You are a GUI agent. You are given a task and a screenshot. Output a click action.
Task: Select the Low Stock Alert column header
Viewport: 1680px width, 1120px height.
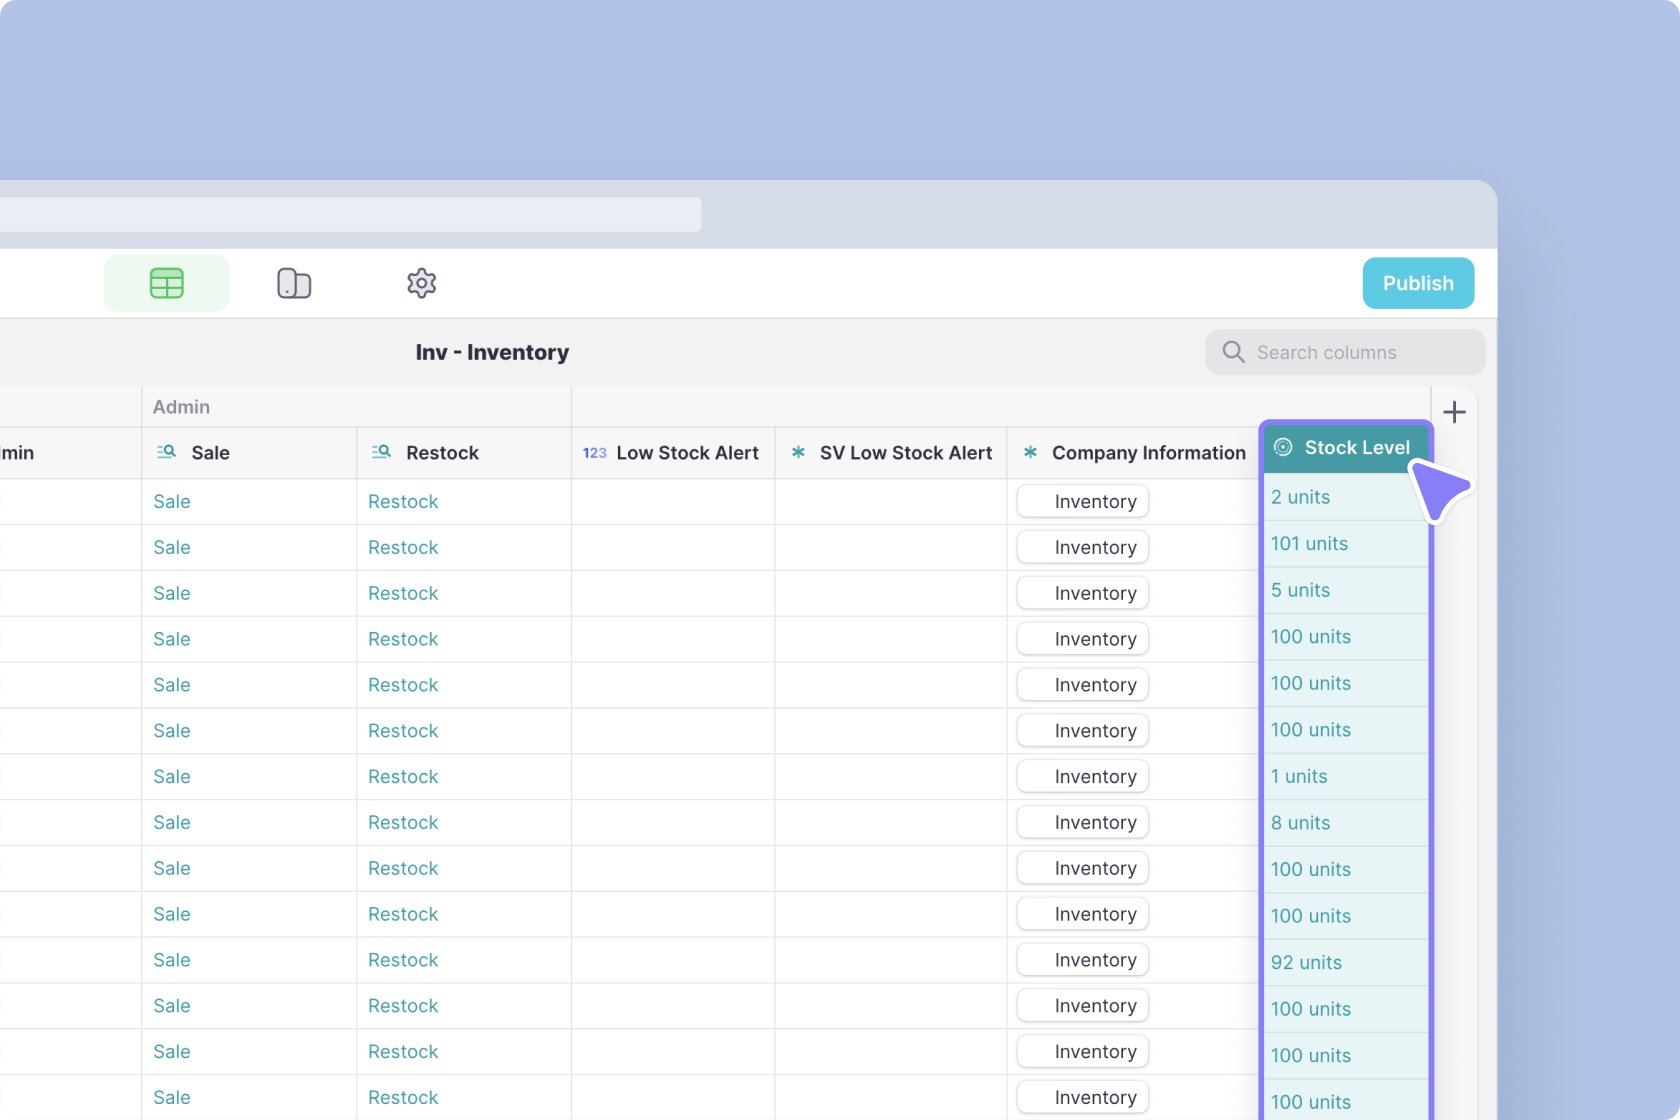686,453
